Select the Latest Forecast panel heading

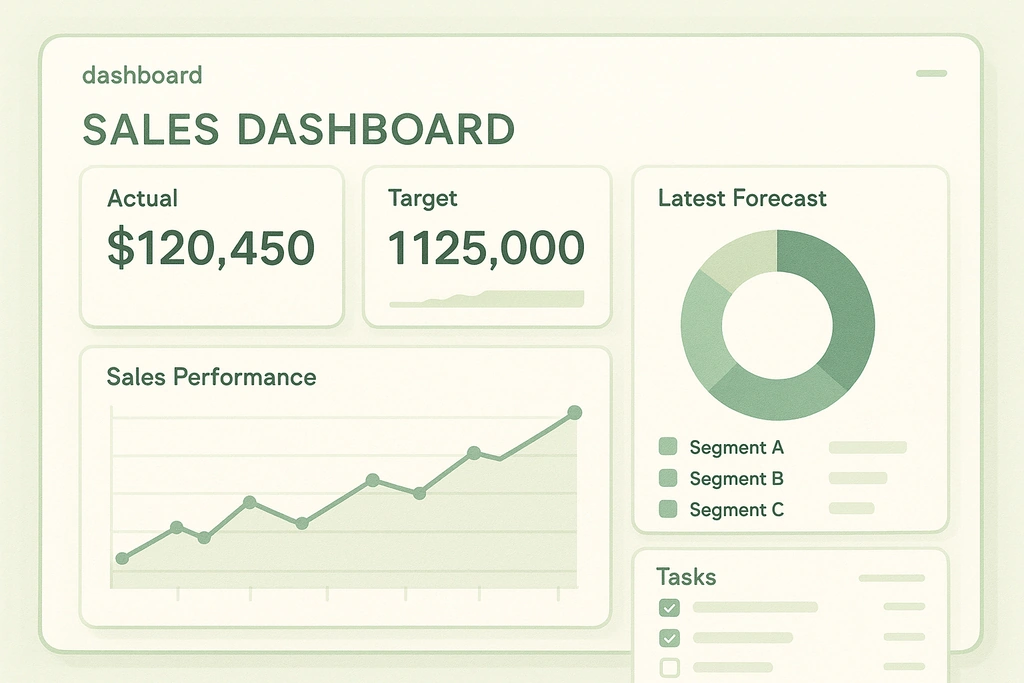[742, 198]
